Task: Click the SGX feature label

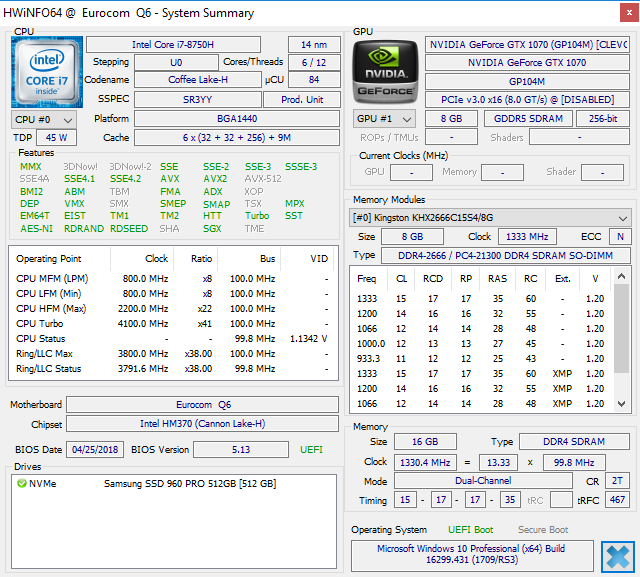Action: (212, 229)
